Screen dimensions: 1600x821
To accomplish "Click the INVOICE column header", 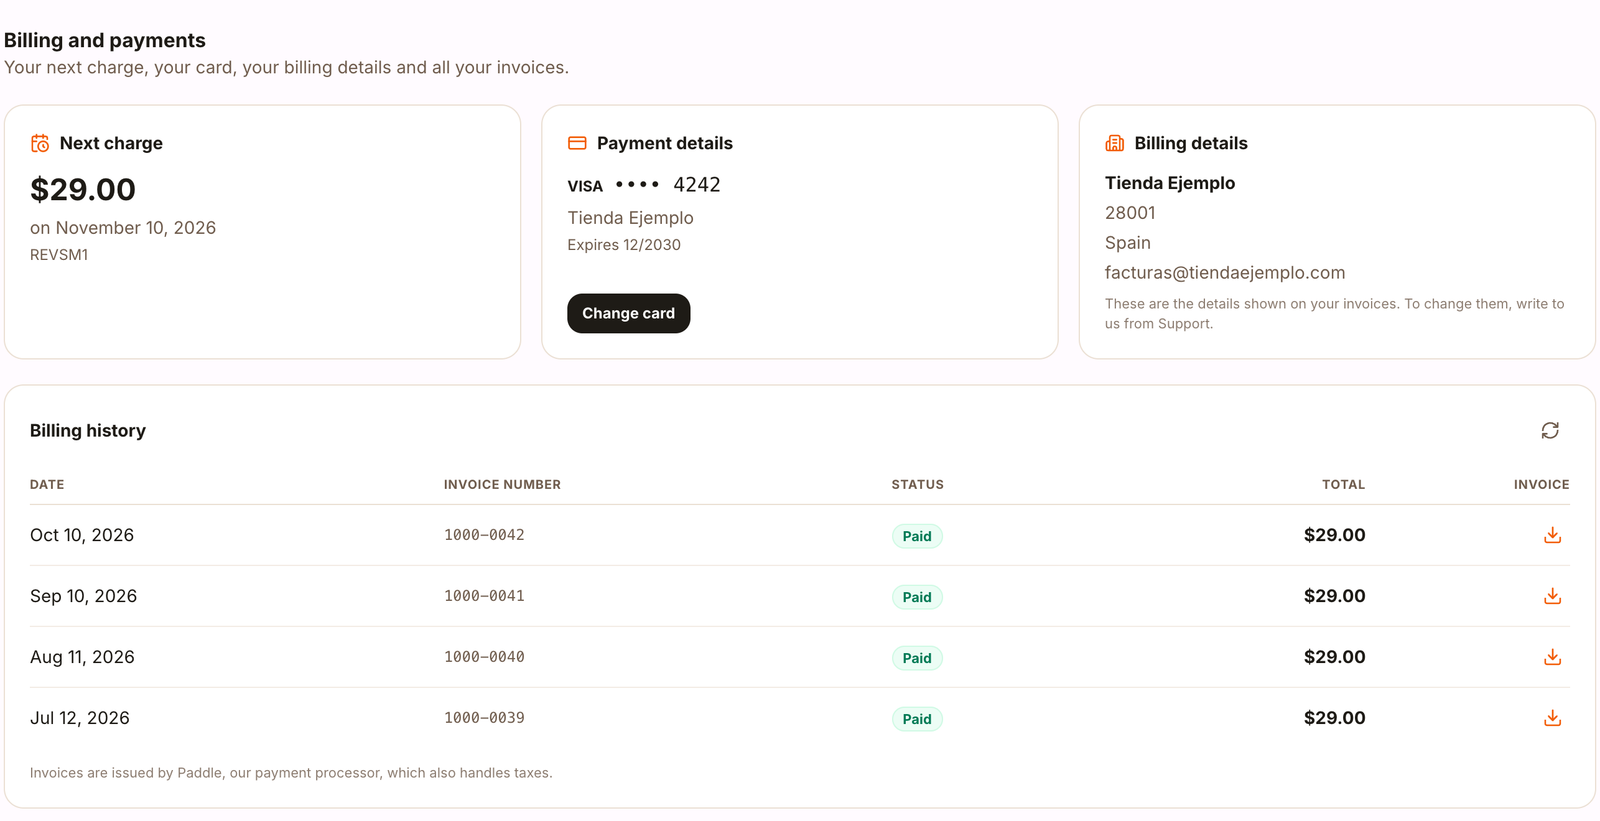I will (1541, 484).
